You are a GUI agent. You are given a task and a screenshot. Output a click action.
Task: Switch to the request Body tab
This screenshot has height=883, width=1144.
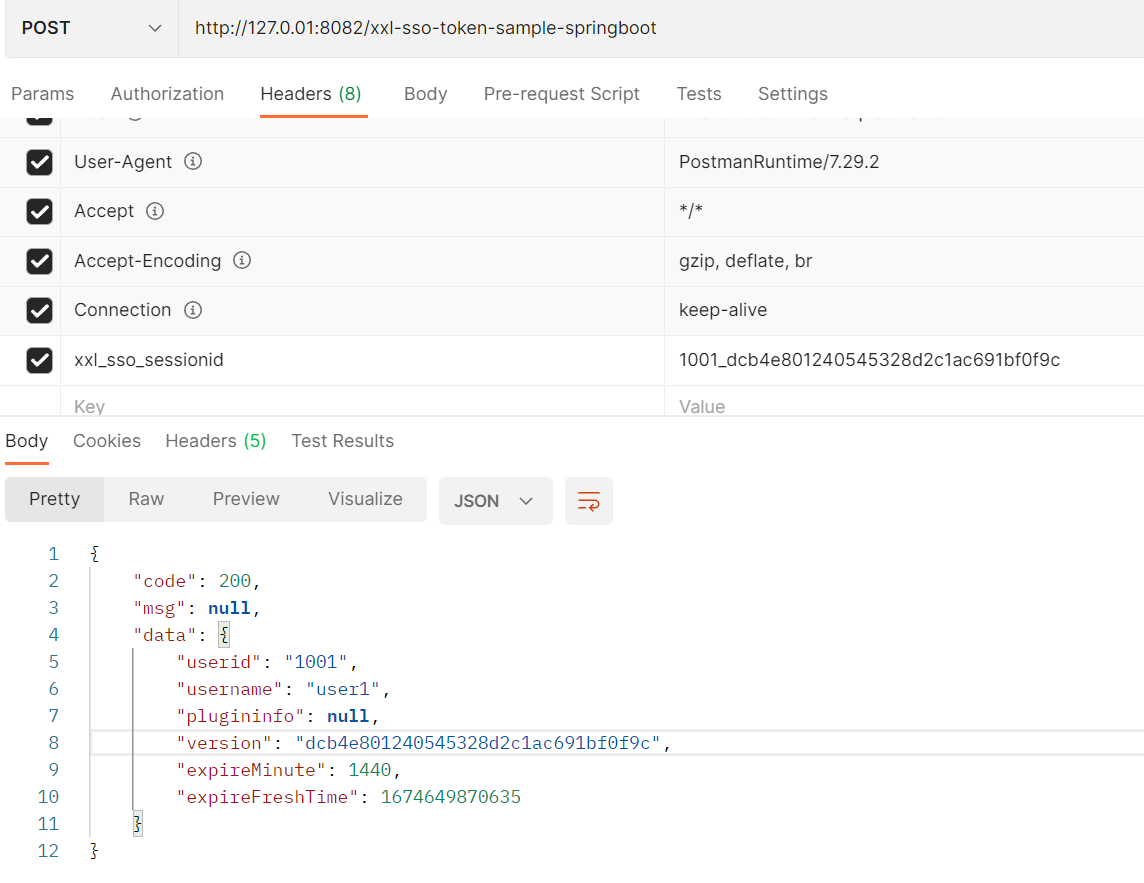[x=425, y=94]
